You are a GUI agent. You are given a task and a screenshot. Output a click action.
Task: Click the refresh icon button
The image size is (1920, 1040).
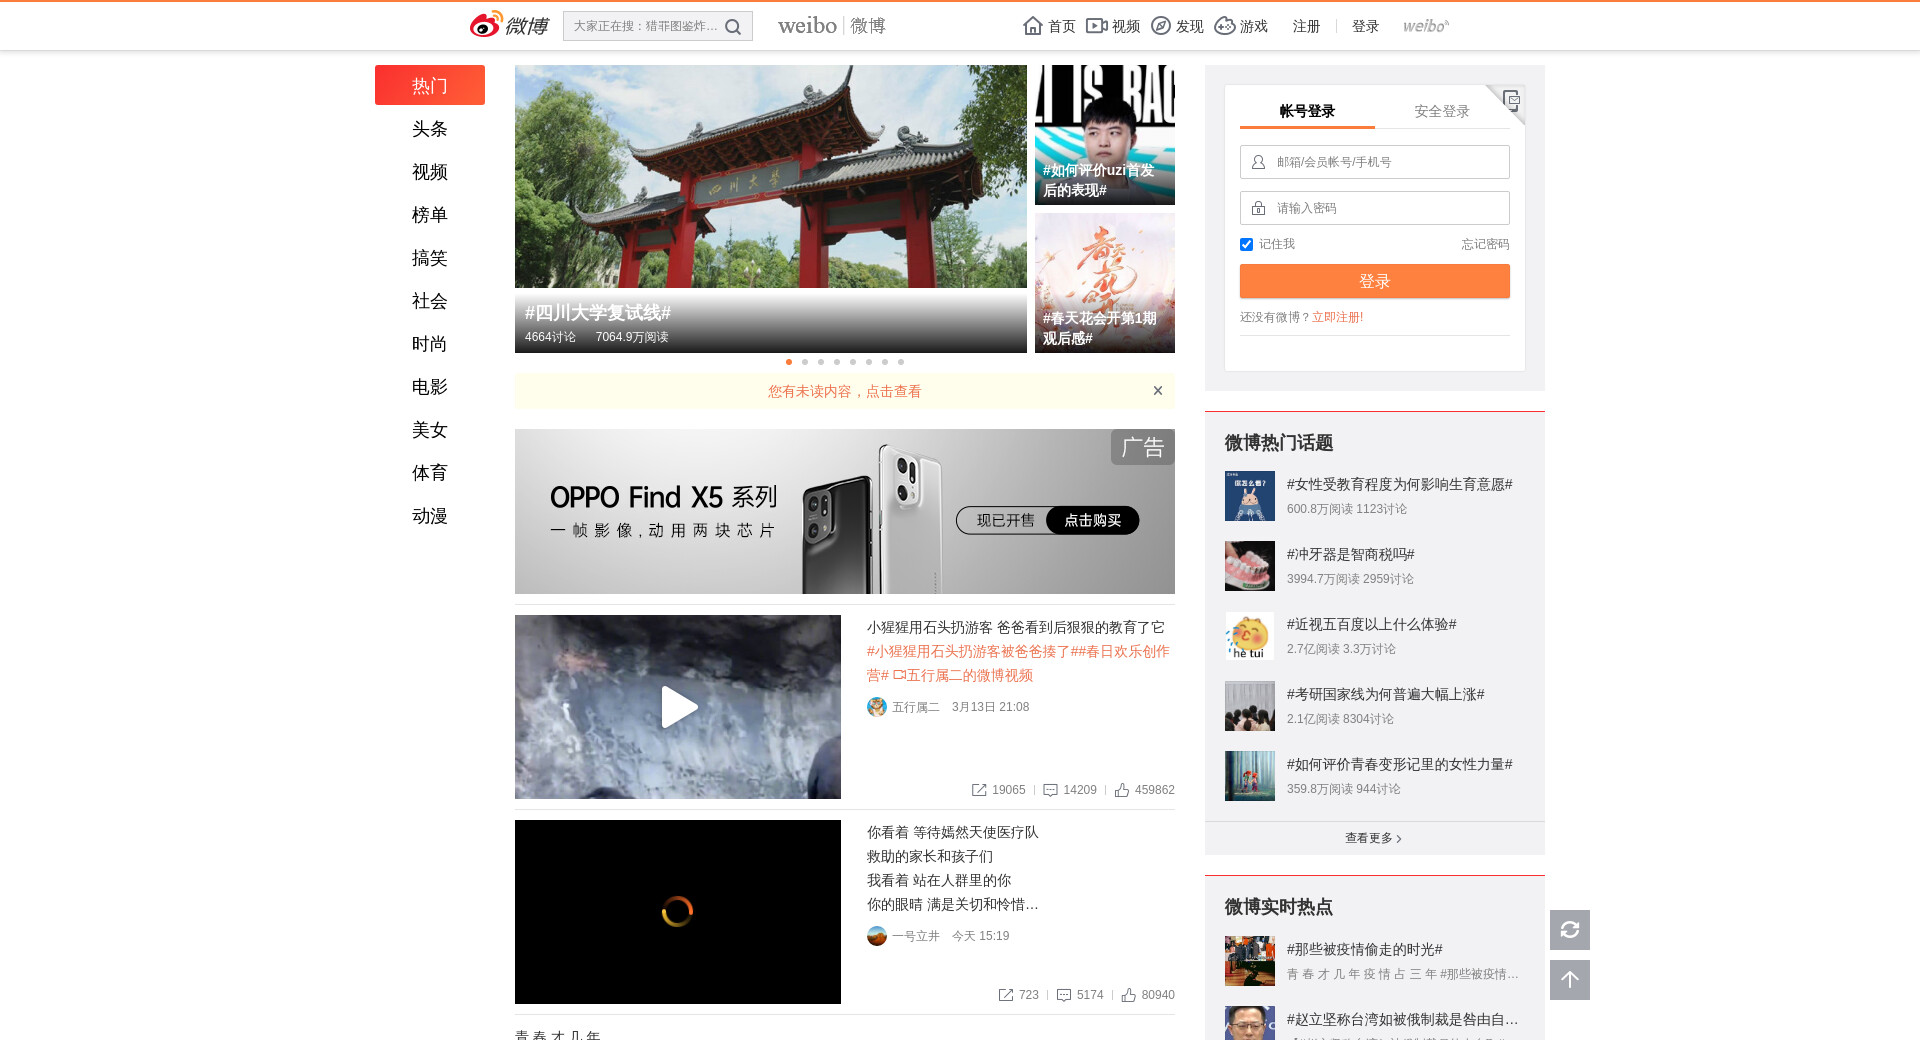(x=1569, y=930)
